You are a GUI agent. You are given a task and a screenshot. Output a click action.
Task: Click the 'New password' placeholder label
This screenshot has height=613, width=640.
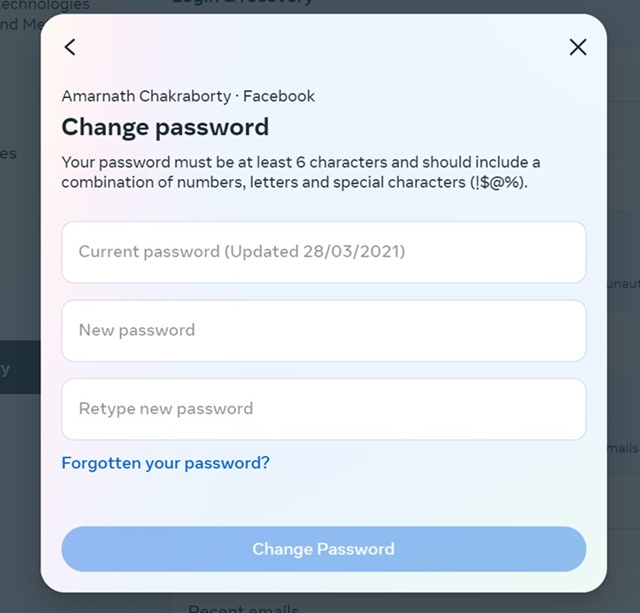tap(137, 330)
